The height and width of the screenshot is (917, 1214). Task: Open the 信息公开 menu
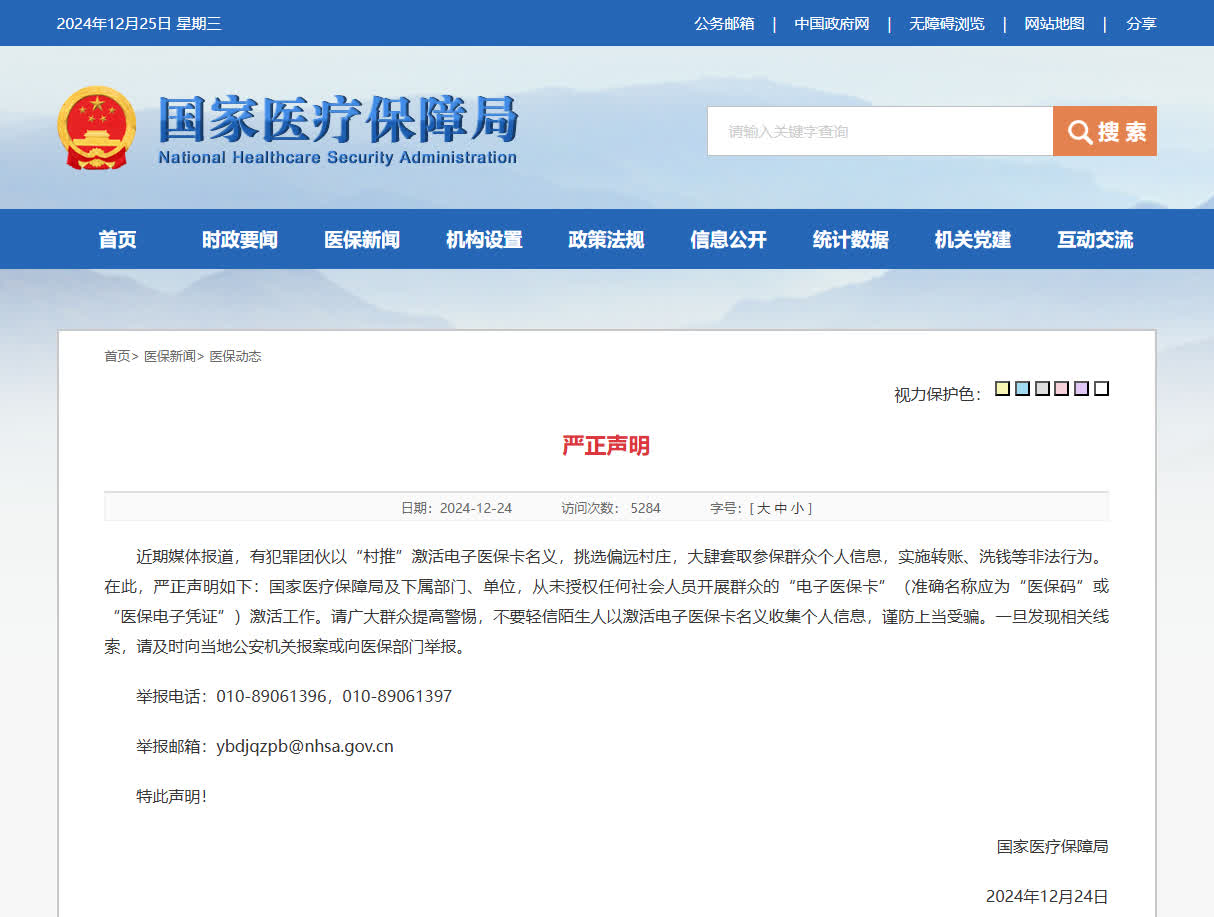point(728,240)
